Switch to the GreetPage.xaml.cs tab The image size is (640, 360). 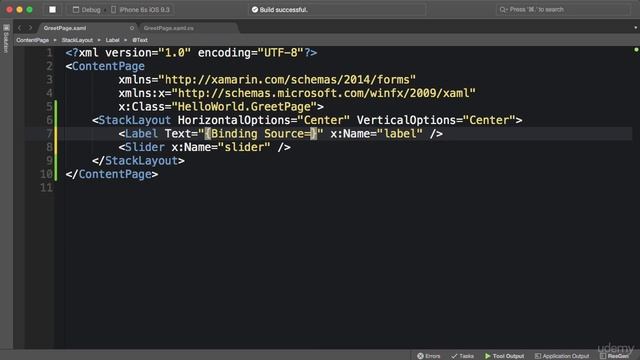[169, 28]
